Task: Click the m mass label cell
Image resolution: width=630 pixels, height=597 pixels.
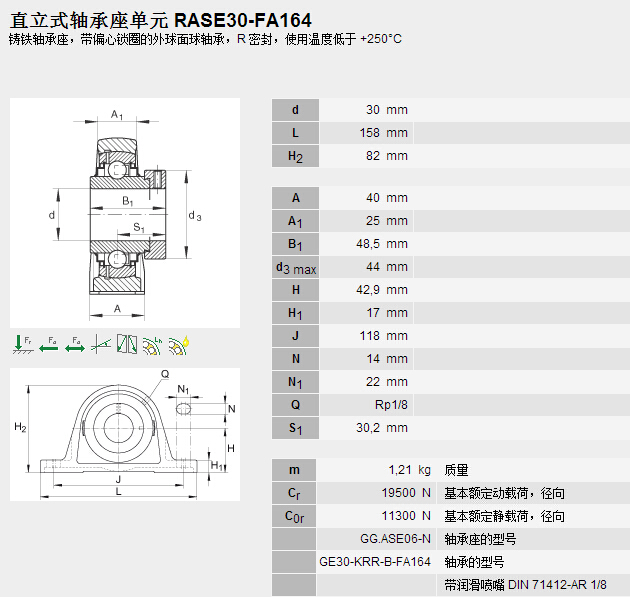Action: 294,470
